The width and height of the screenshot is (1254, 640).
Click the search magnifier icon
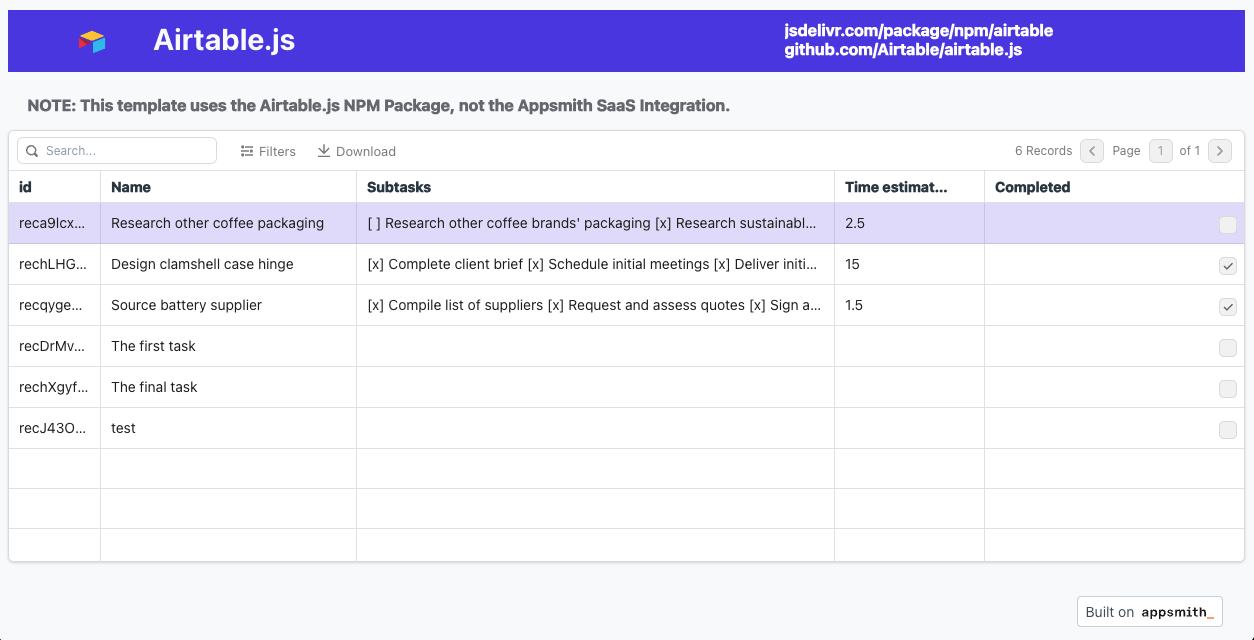pyautogui.click(x=32, y=151)
